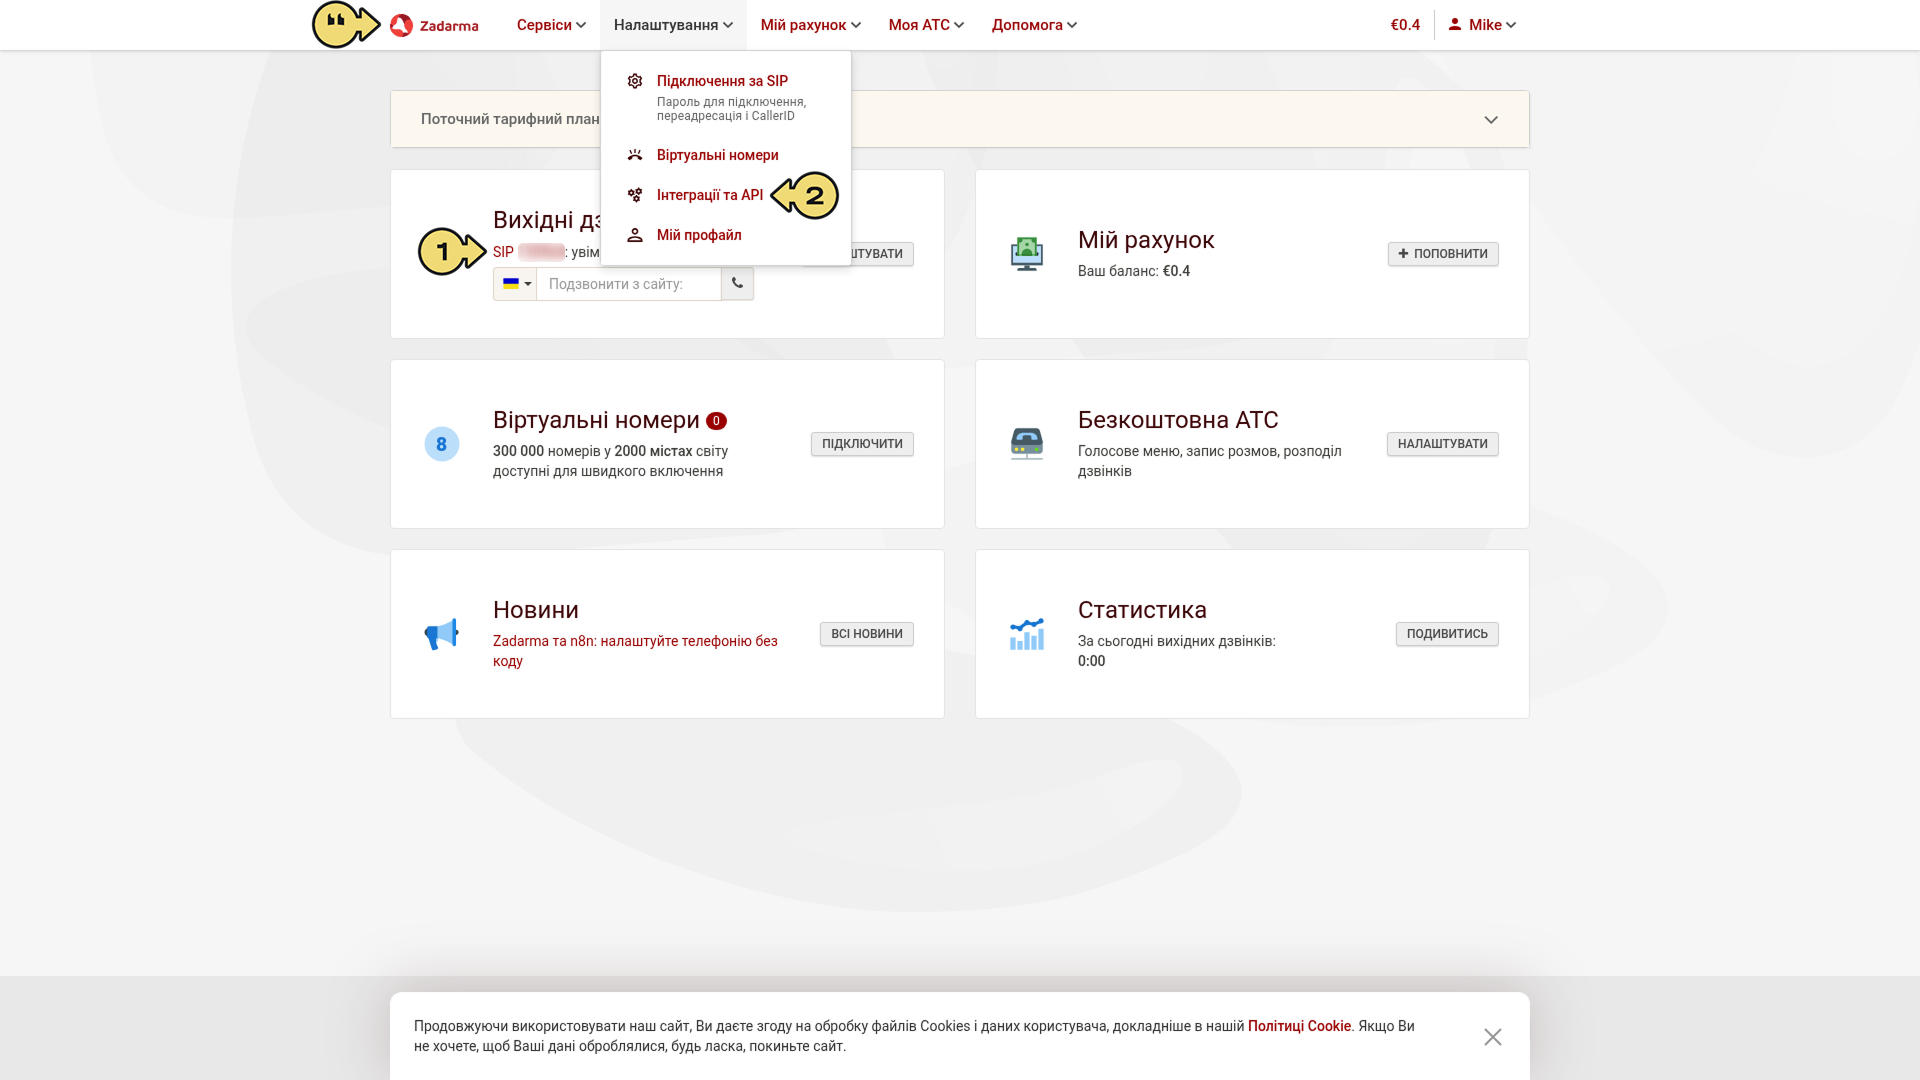This screenshot has height=1080, width=1920.
Task: Click the chart icon in Статистика card
Action: click(x=1027, y=634)
